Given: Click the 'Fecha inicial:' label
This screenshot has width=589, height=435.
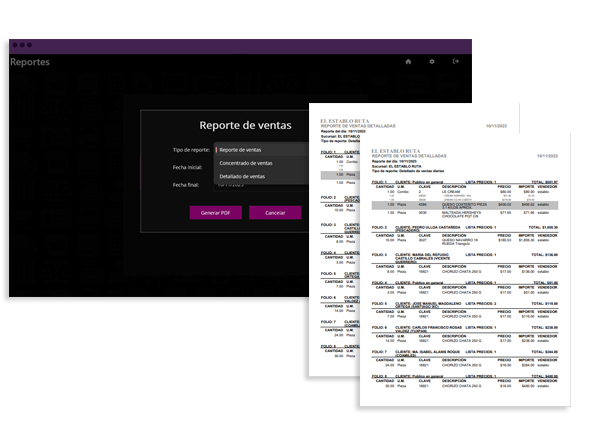Looking at the screenshot, I should click(187, 167).
